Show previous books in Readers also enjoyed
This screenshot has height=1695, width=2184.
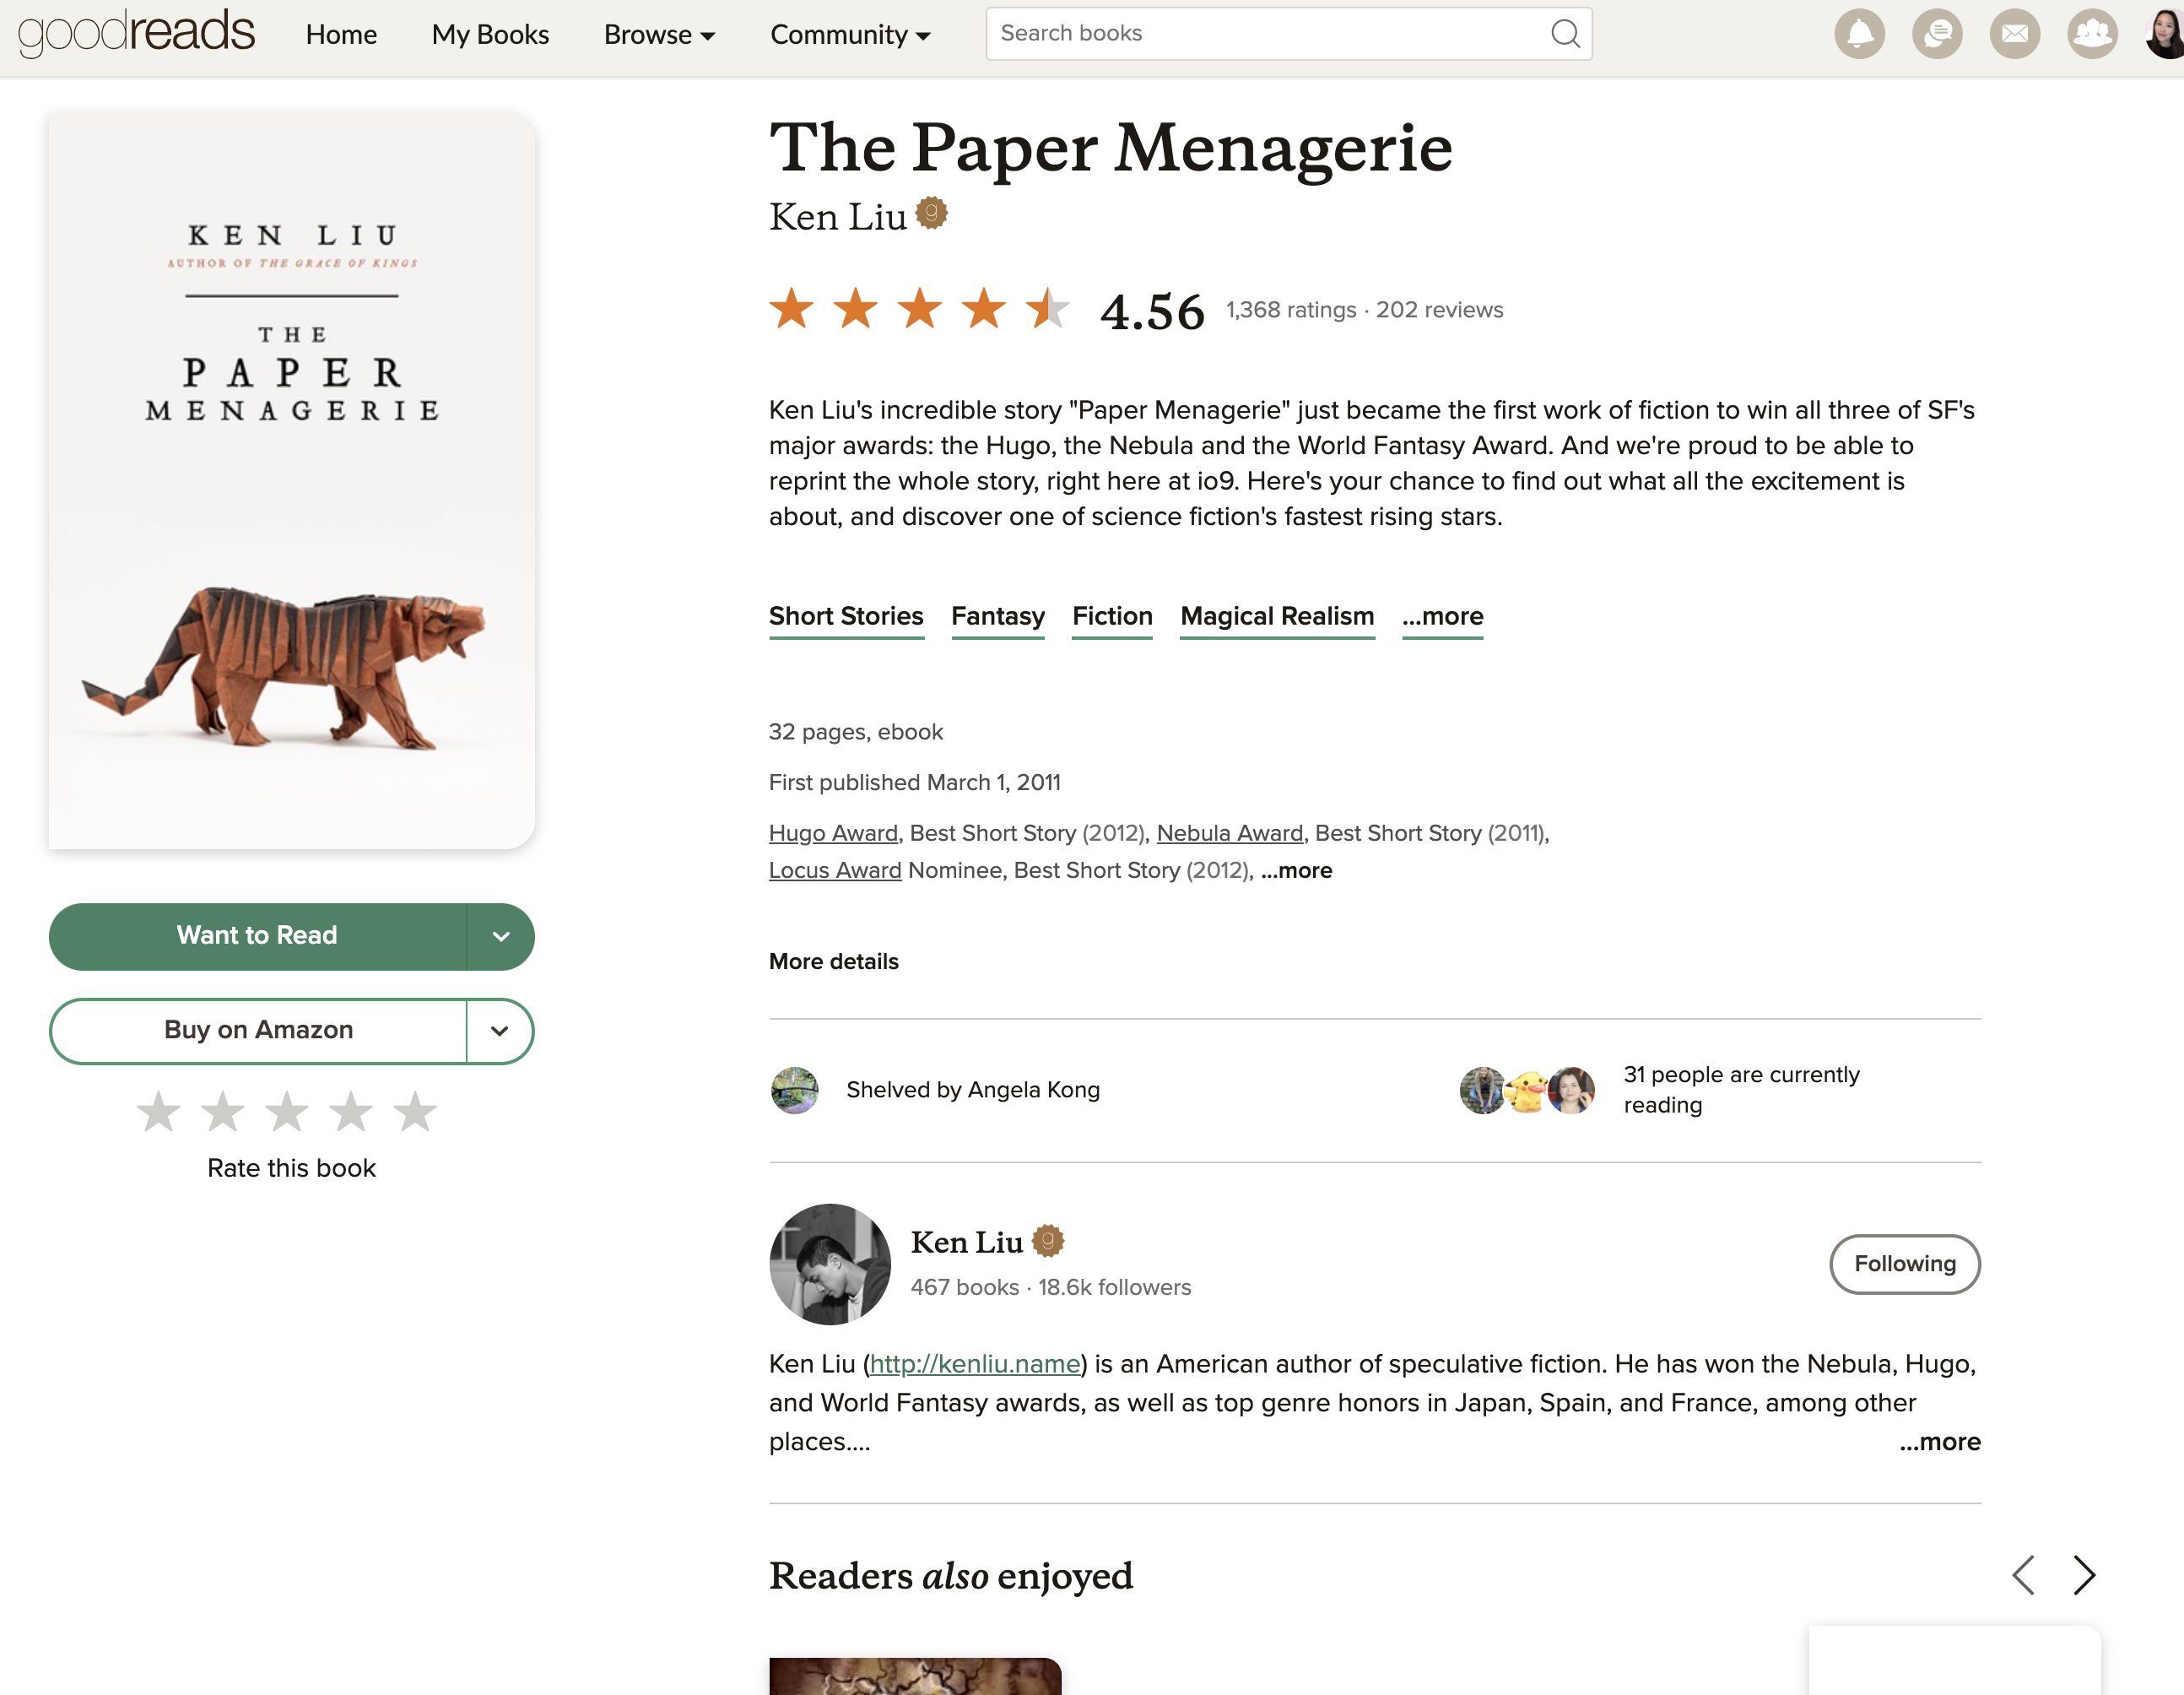tap(2024, 1575)
